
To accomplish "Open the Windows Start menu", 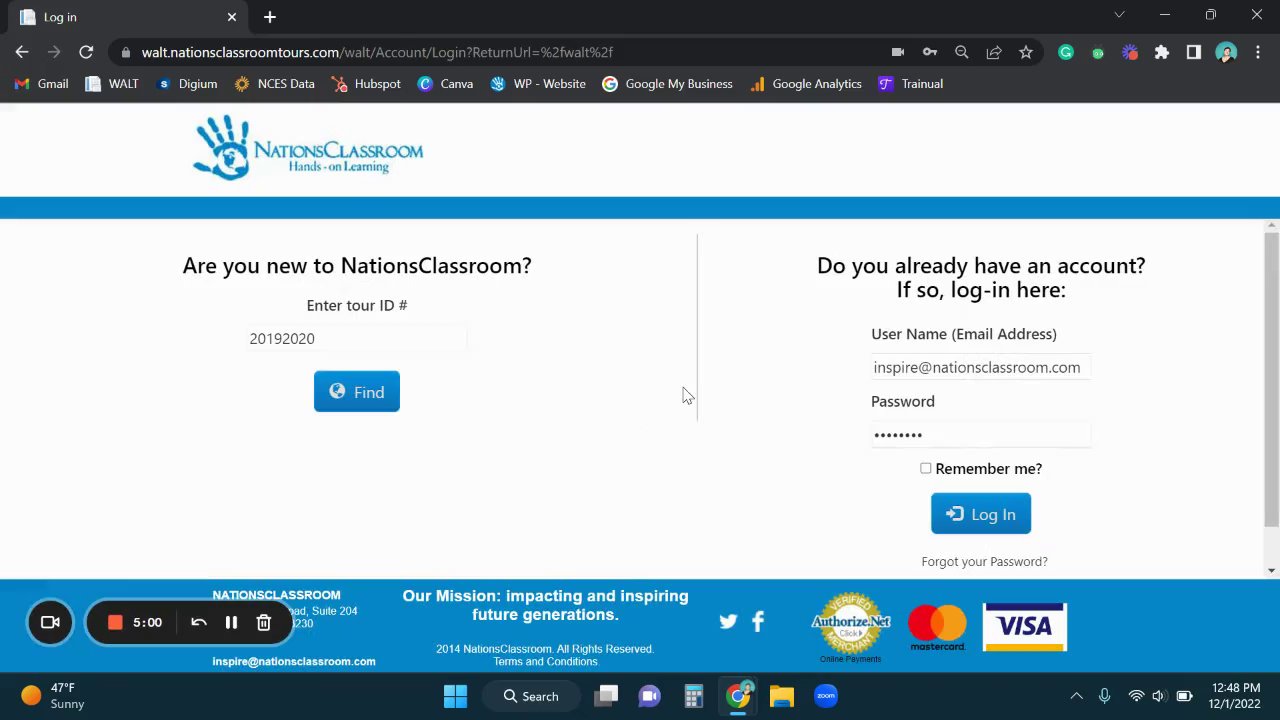I will pos(455,696).
